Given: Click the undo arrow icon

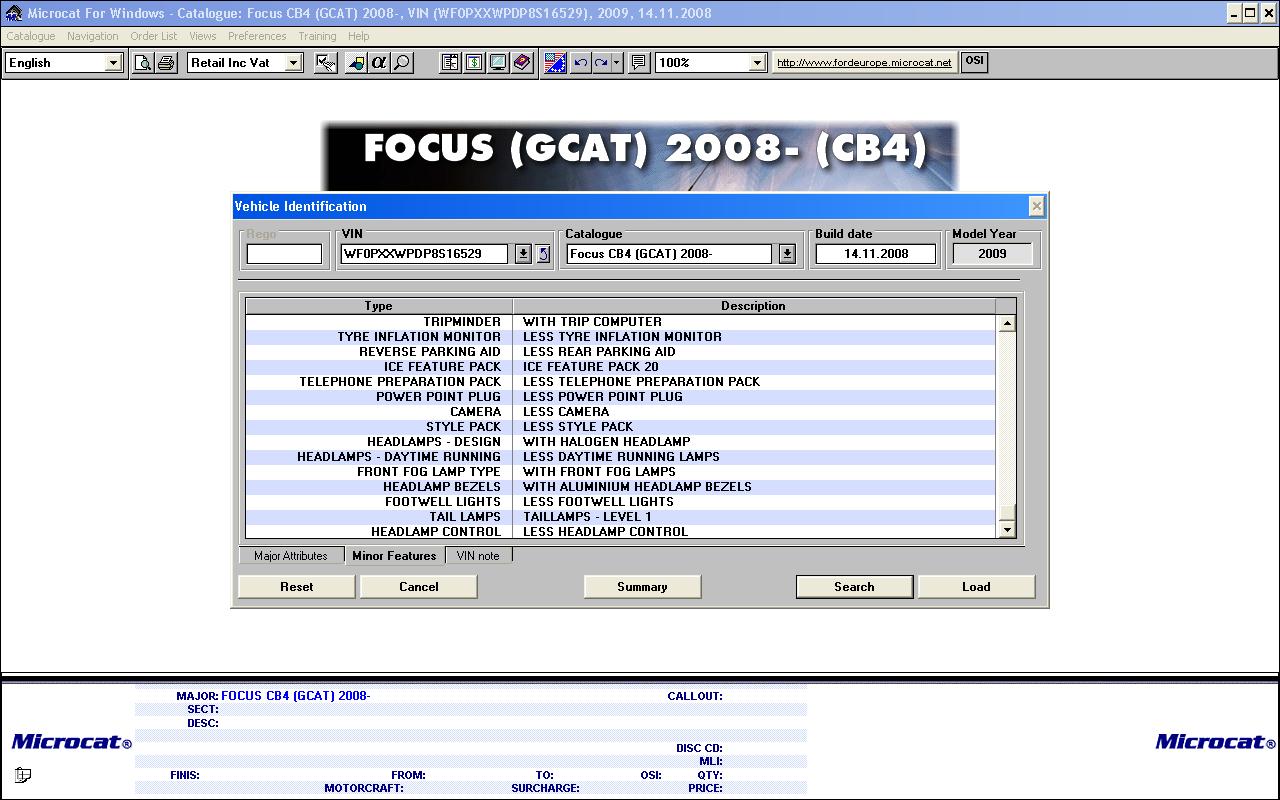Looking at the screenshot, I should point(580,62).
